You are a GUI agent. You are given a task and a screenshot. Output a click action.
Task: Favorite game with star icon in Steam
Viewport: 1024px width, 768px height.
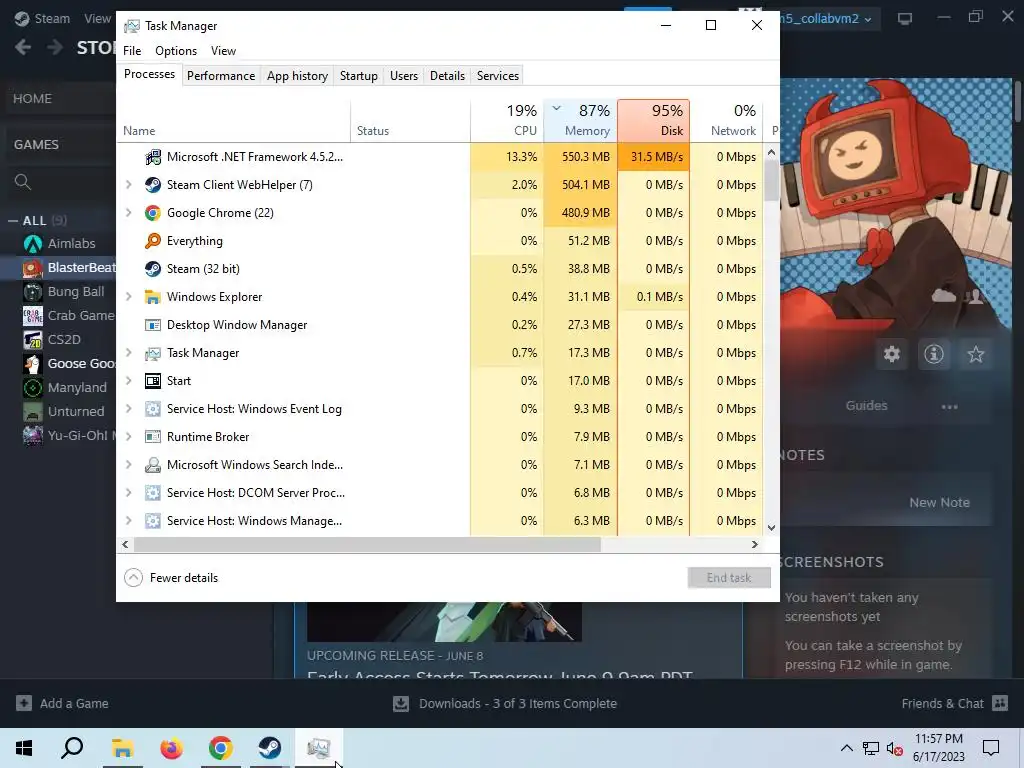click(x=976, y=354)
